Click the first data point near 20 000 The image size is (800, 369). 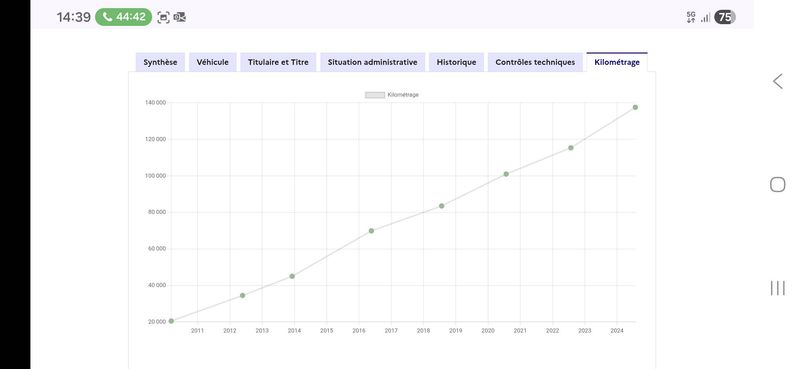pyautogui.click(x=171, y=321)
